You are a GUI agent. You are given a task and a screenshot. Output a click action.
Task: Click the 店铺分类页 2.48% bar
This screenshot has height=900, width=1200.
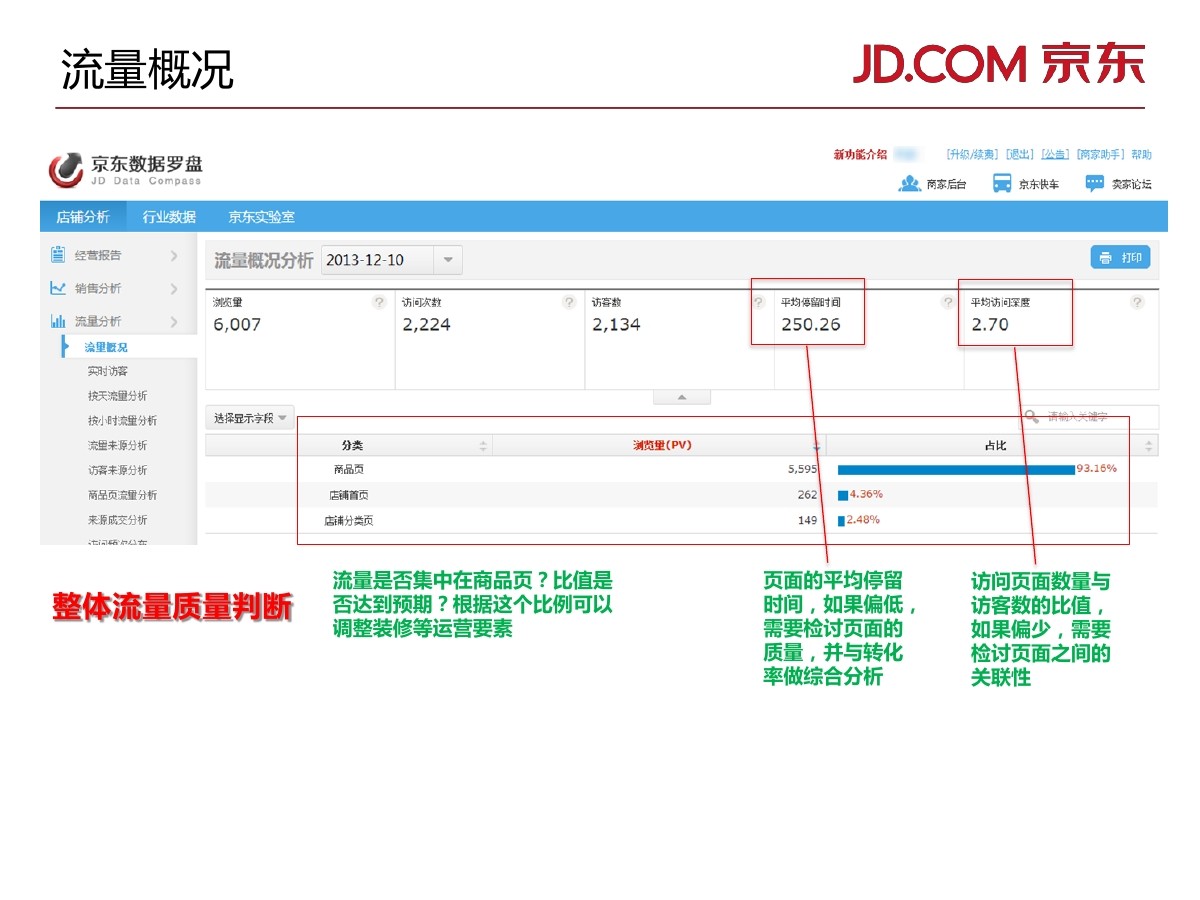pyautogui.click(x=841, y=520)
